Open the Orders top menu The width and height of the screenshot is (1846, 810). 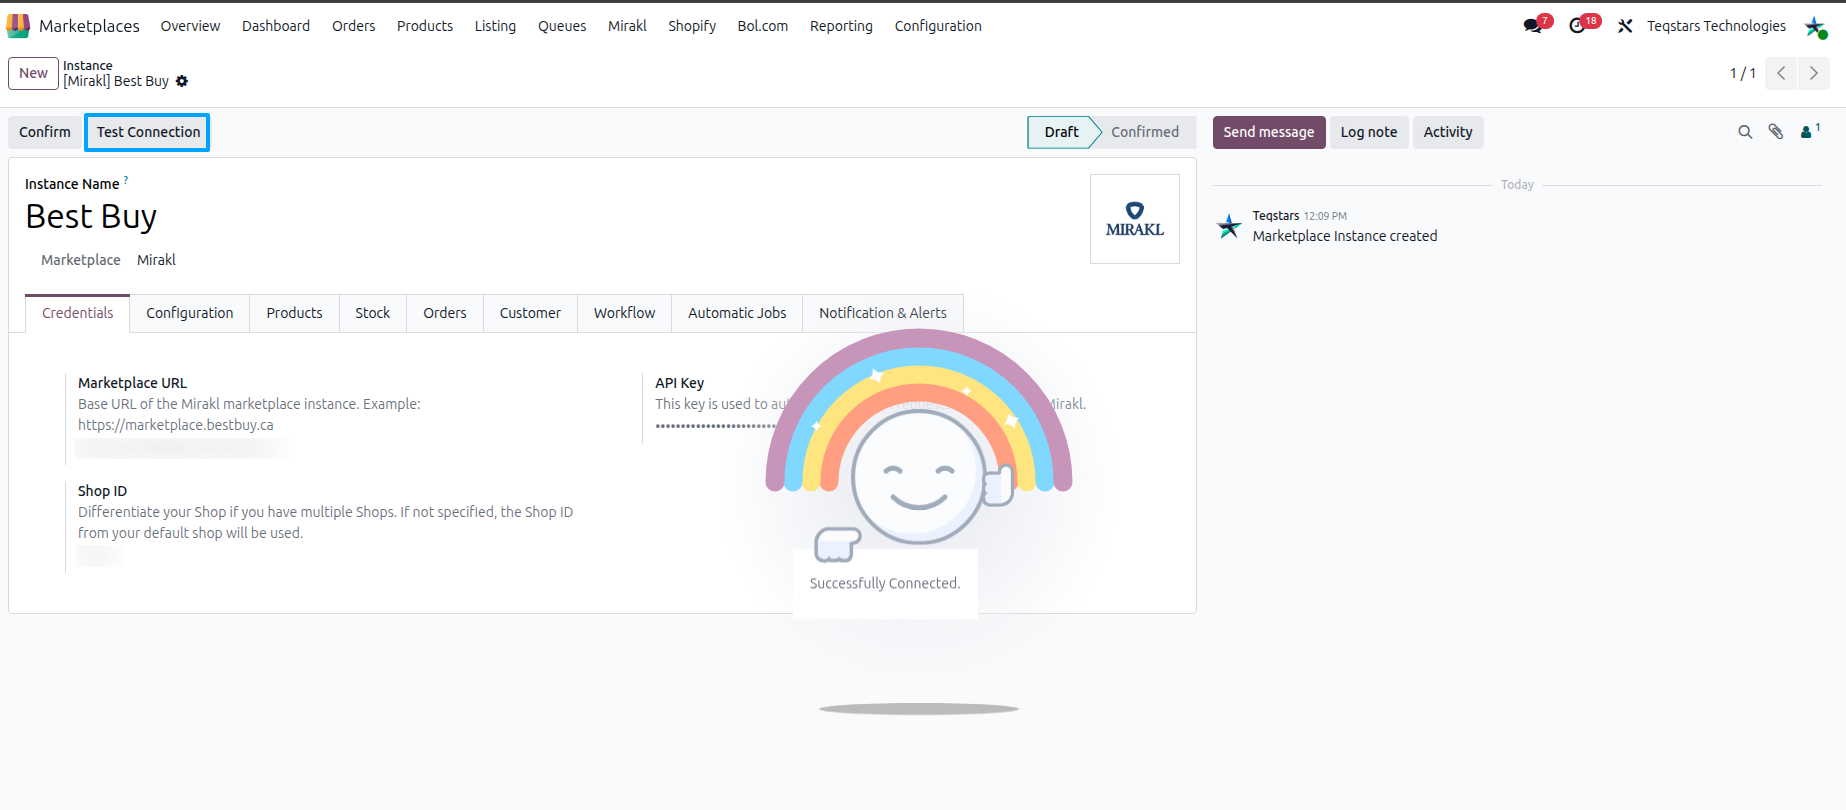(354, 26)
